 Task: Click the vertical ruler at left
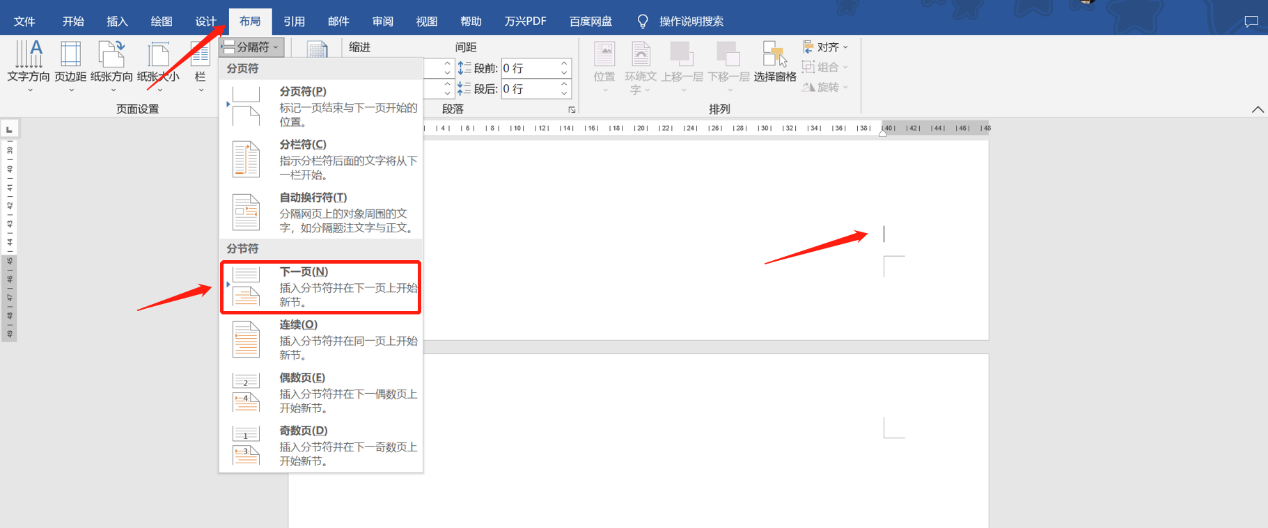tap(9, 240)
